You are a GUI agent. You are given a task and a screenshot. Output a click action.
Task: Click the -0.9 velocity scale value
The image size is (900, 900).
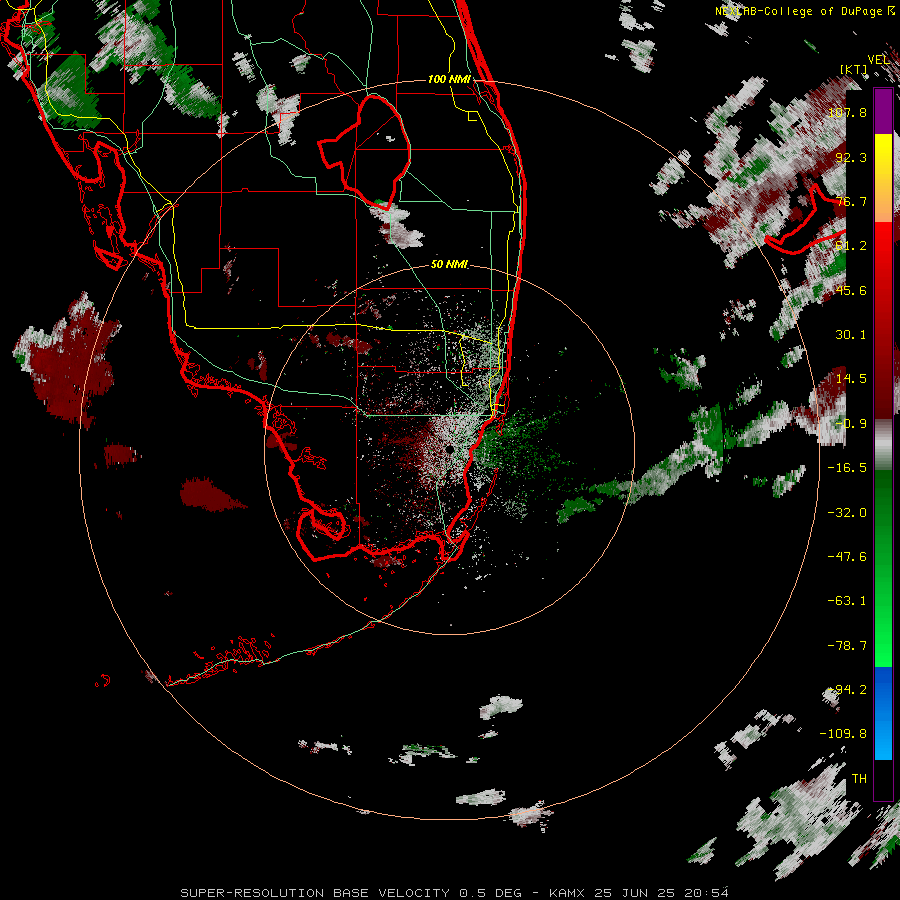[x=851, y=424]
